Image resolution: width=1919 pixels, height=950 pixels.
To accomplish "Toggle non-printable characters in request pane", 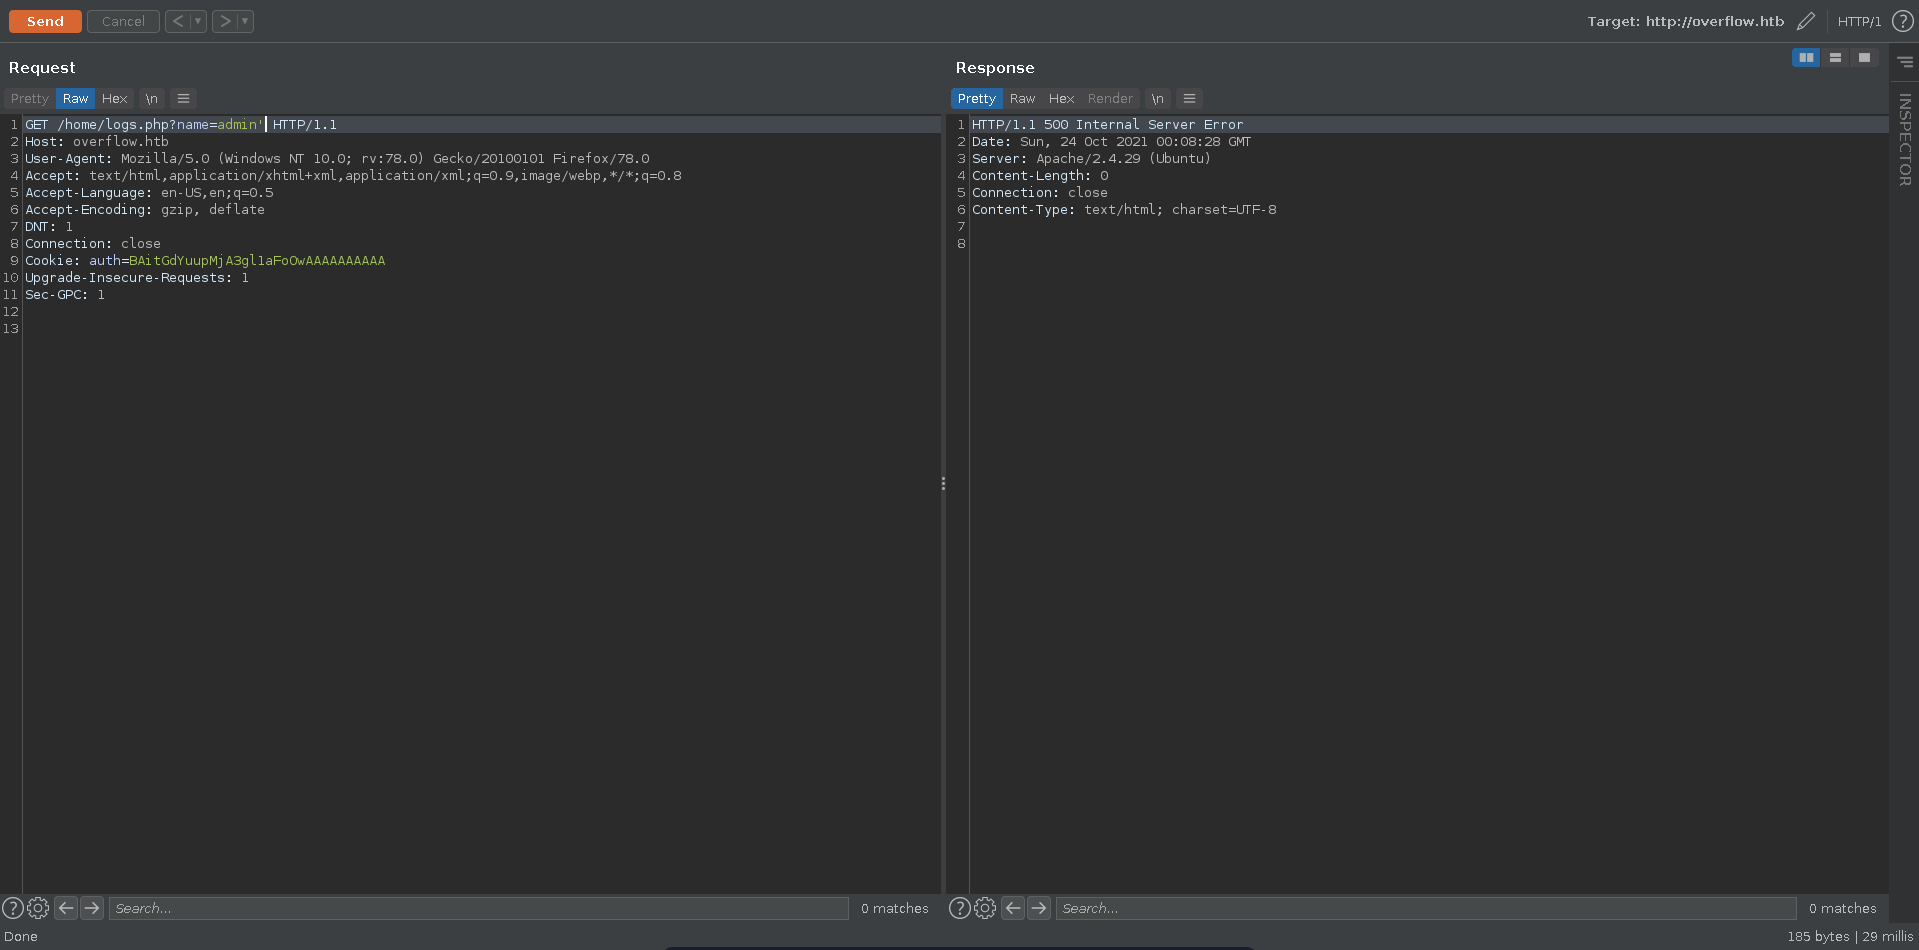I will coord(151,98).
